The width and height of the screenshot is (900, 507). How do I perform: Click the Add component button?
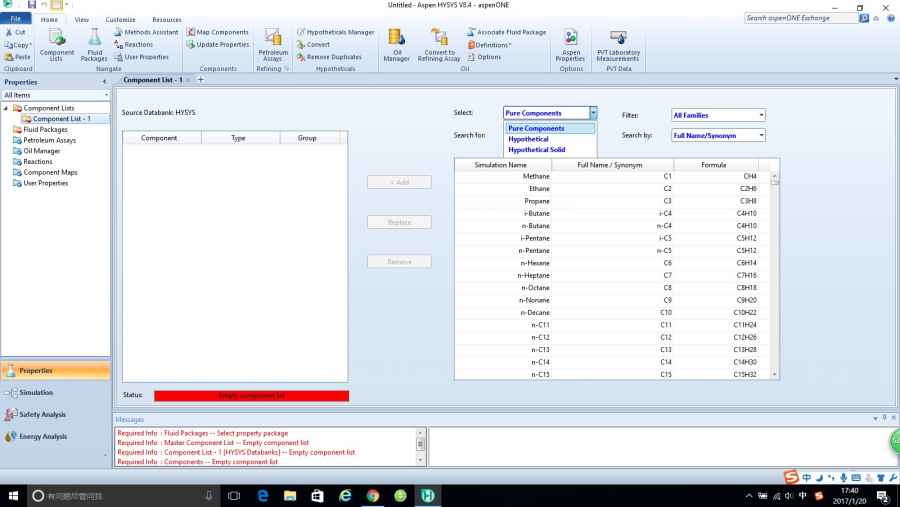point(399,182)
